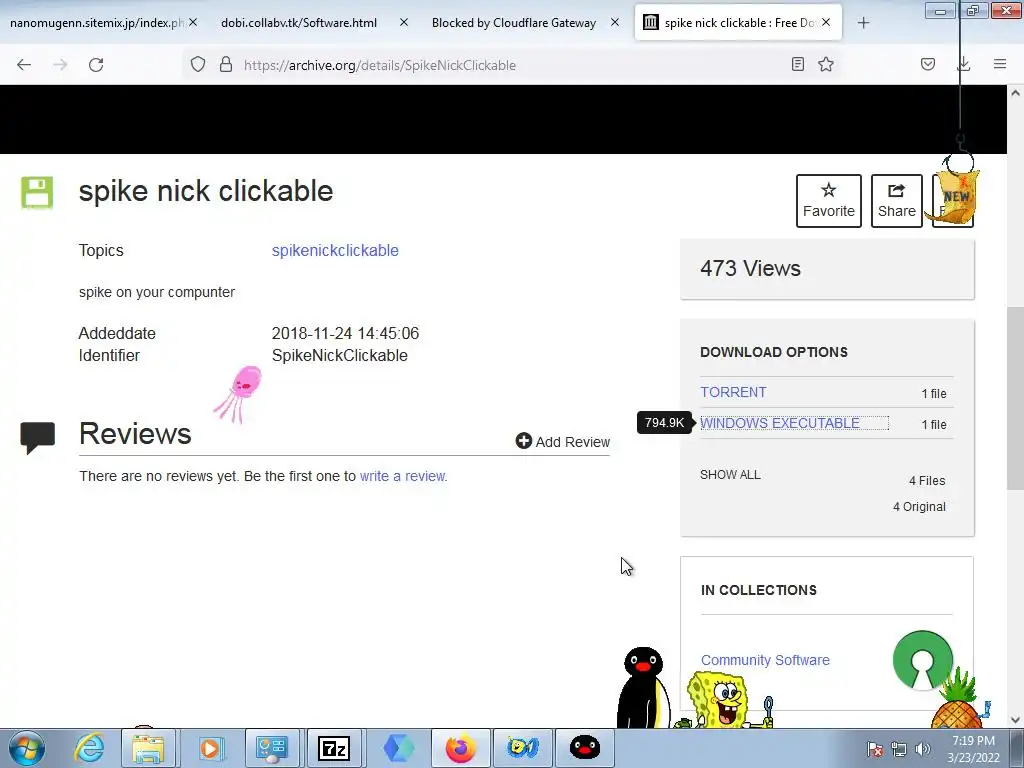Launch Internet Explorer from taskbar

click(89, 748)
